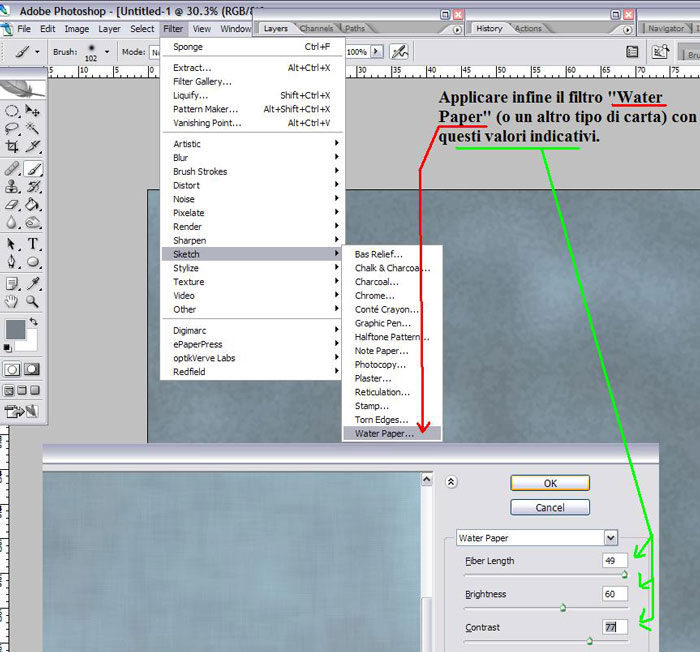The width and height of the screenshot is (700, 652).
Task: Open the Mode blending dropdown
Action: pos(154,52)
